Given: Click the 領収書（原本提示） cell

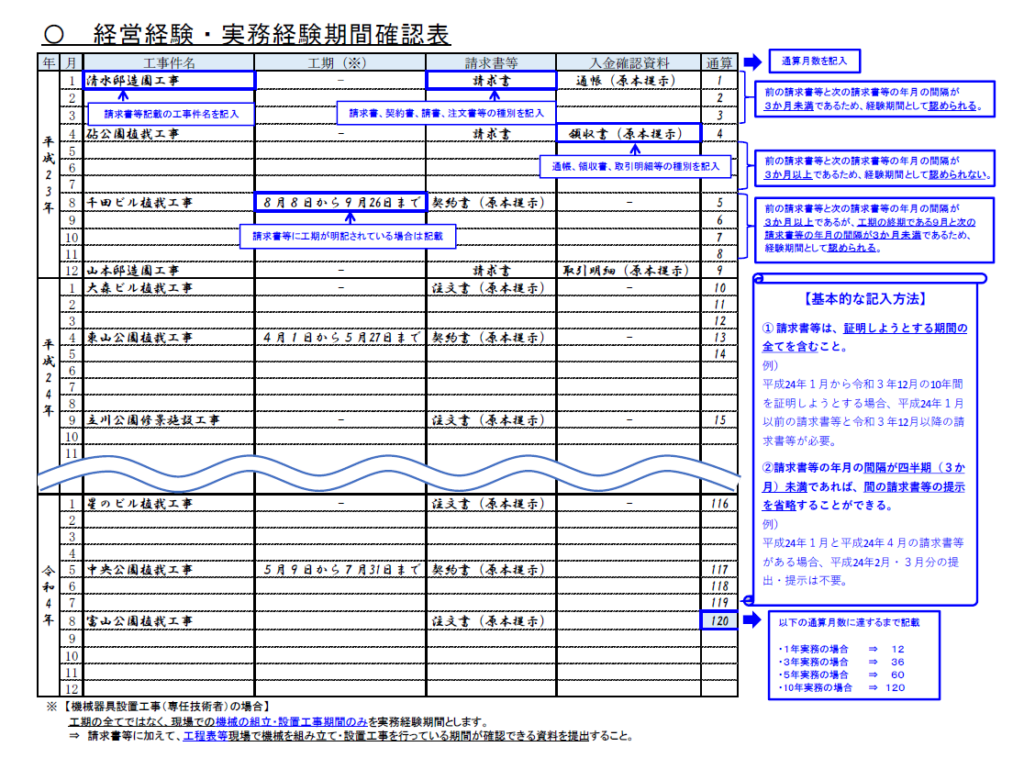Looking at the screenshot, I should coord(628,133).
